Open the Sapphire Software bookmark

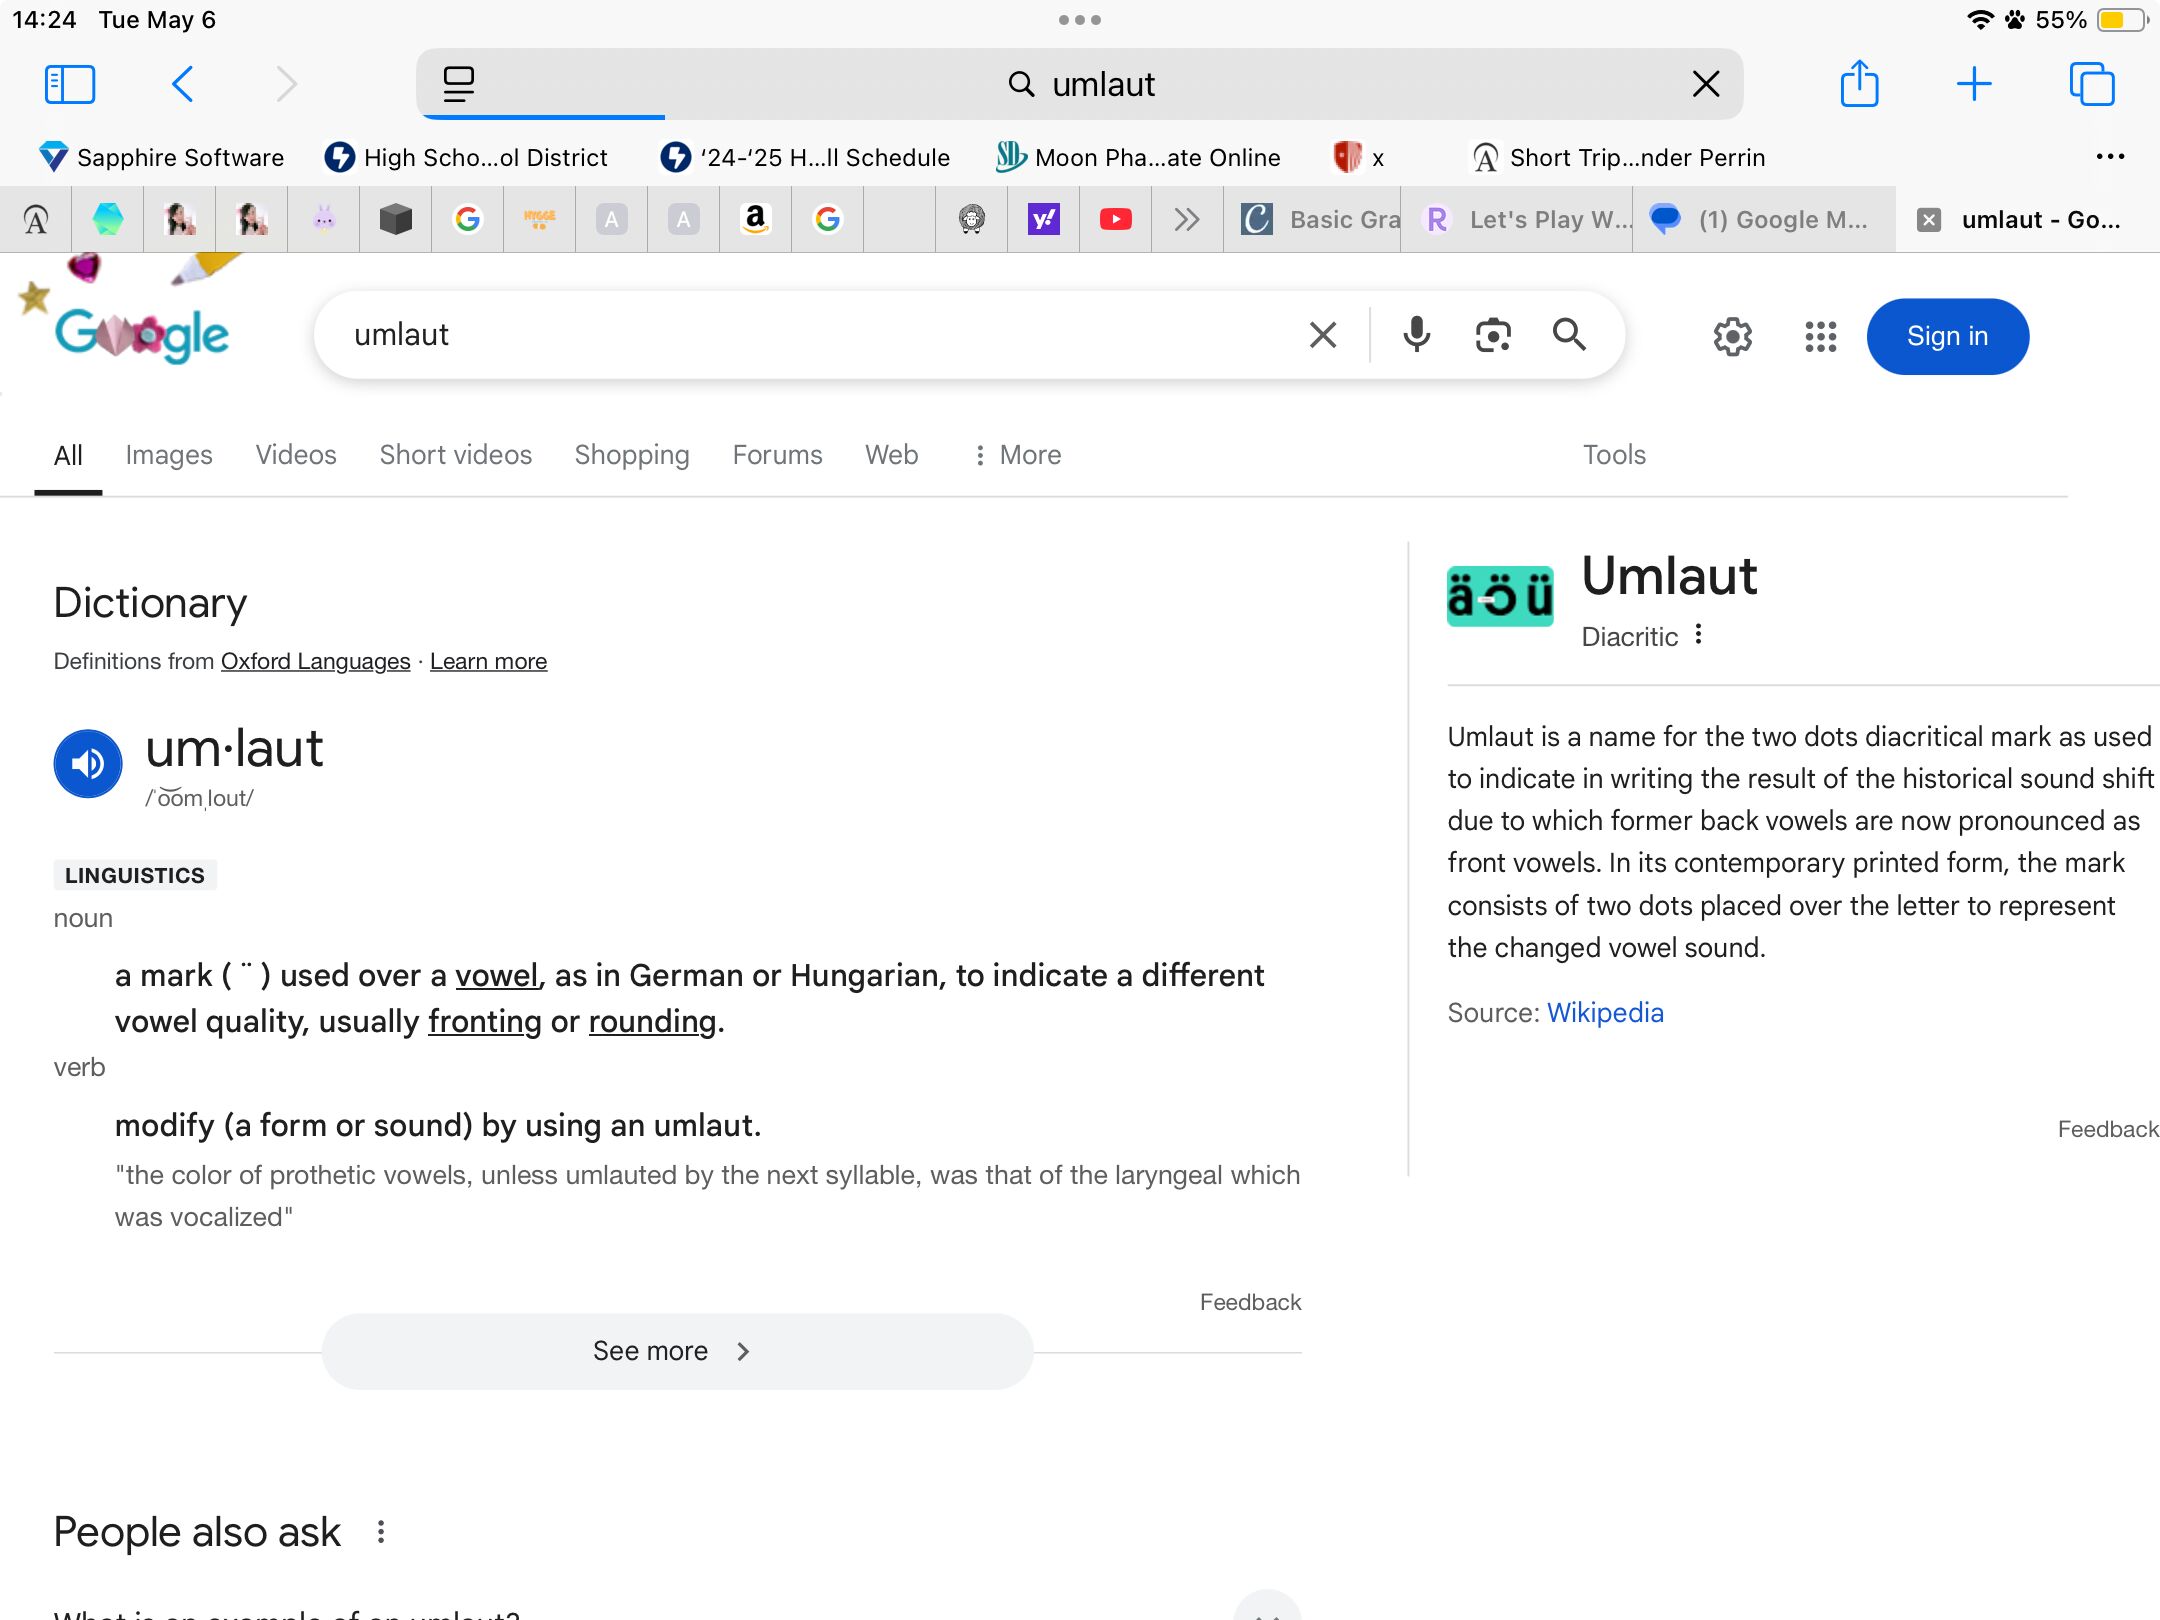pyautogui.click(x=161, y=157)
